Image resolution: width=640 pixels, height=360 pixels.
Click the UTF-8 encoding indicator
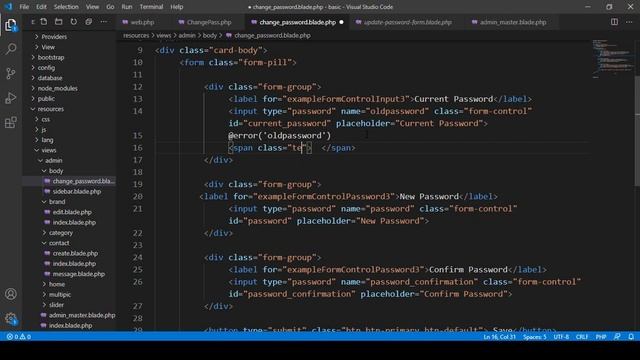coord(561,337)
